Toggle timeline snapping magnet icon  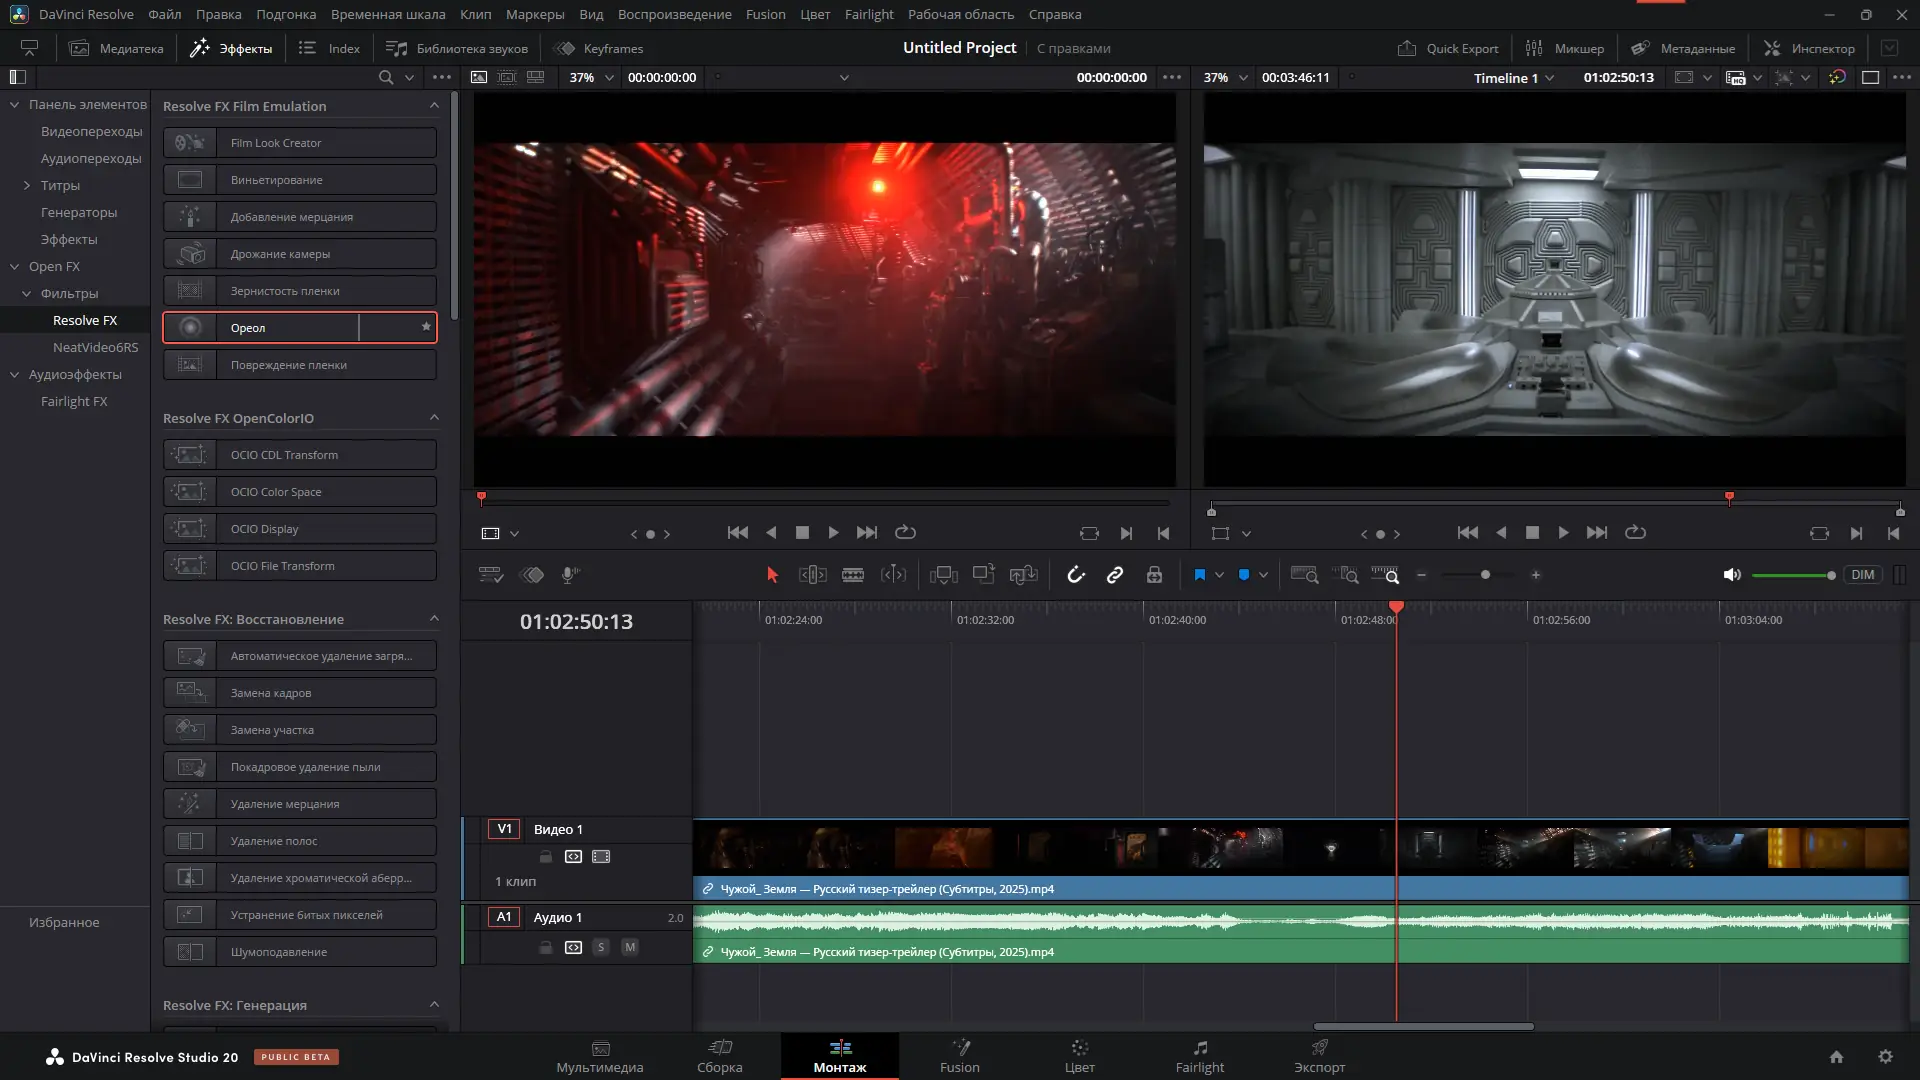1076,575
